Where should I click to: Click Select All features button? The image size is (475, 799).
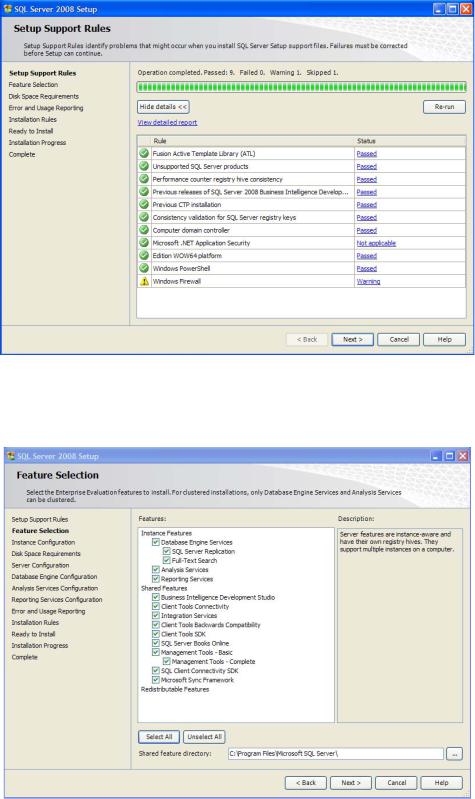click(x=159, y=736)
